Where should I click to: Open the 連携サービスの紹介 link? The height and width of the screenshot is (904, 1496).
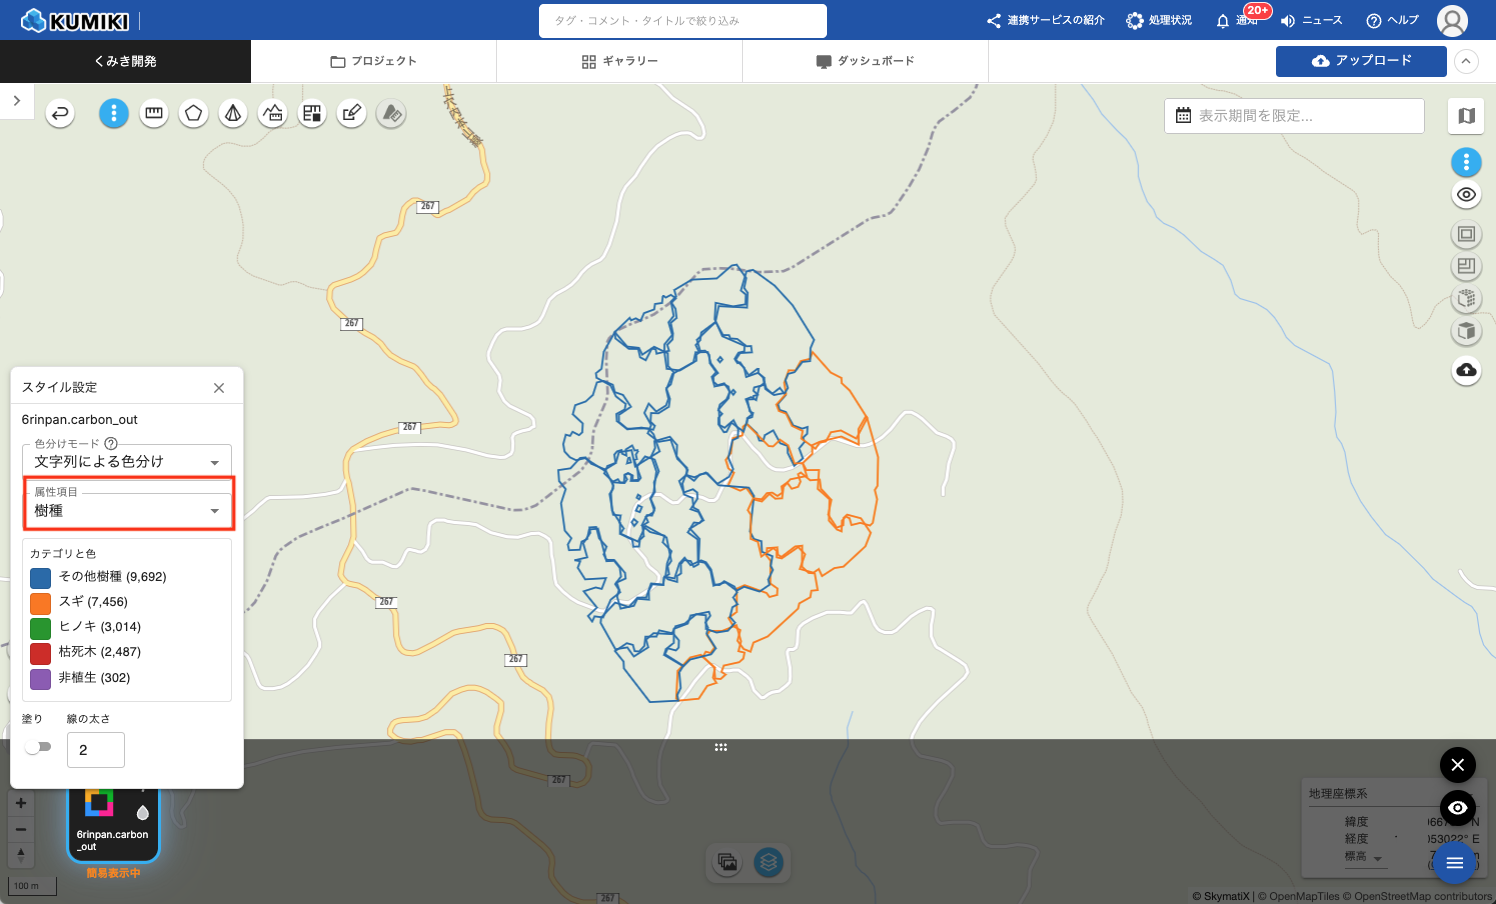1045,21
